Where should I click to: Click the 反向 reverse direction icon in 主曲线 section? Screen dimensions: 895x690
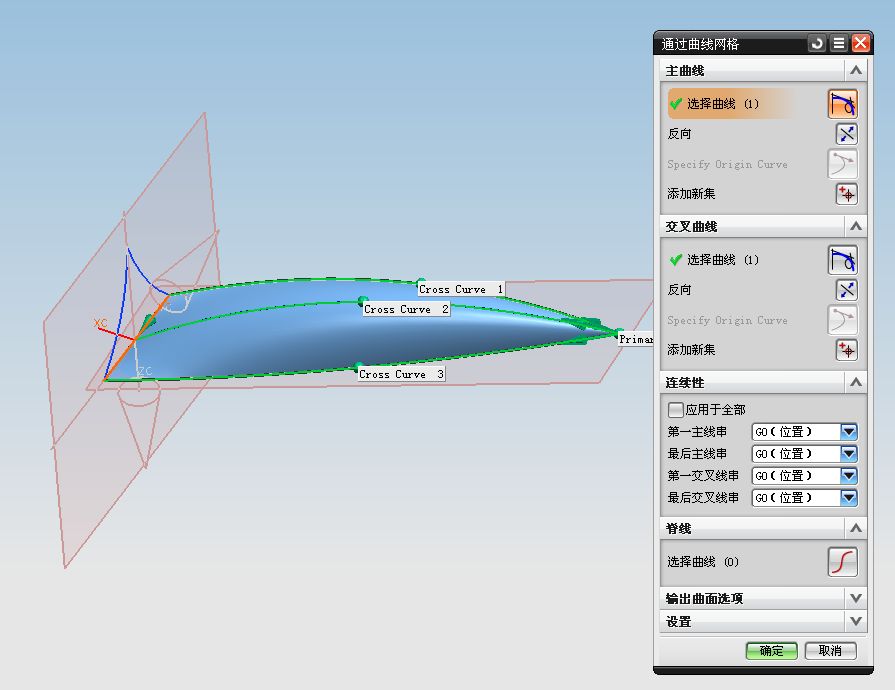tap(846, 134)
